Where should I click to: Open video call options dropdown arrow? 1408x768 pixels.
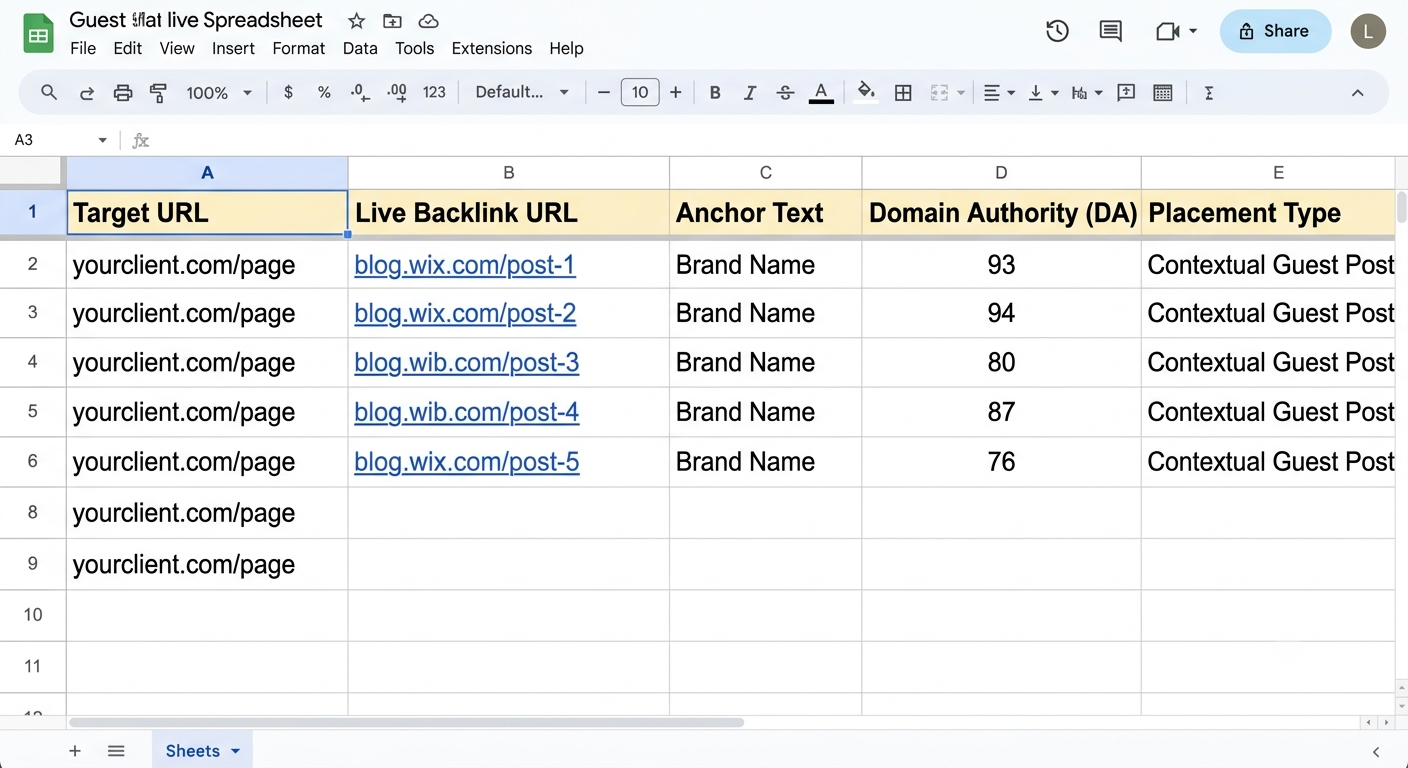tap(1193, 32)
